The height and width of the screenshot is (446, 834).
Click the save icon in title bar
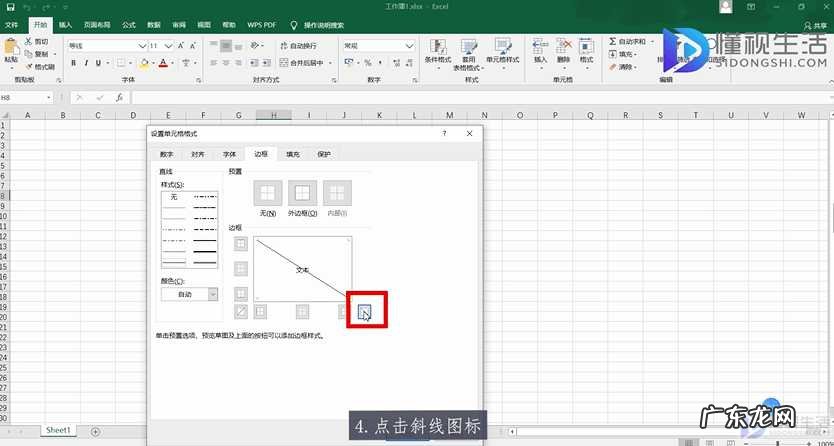pos(11,7)
